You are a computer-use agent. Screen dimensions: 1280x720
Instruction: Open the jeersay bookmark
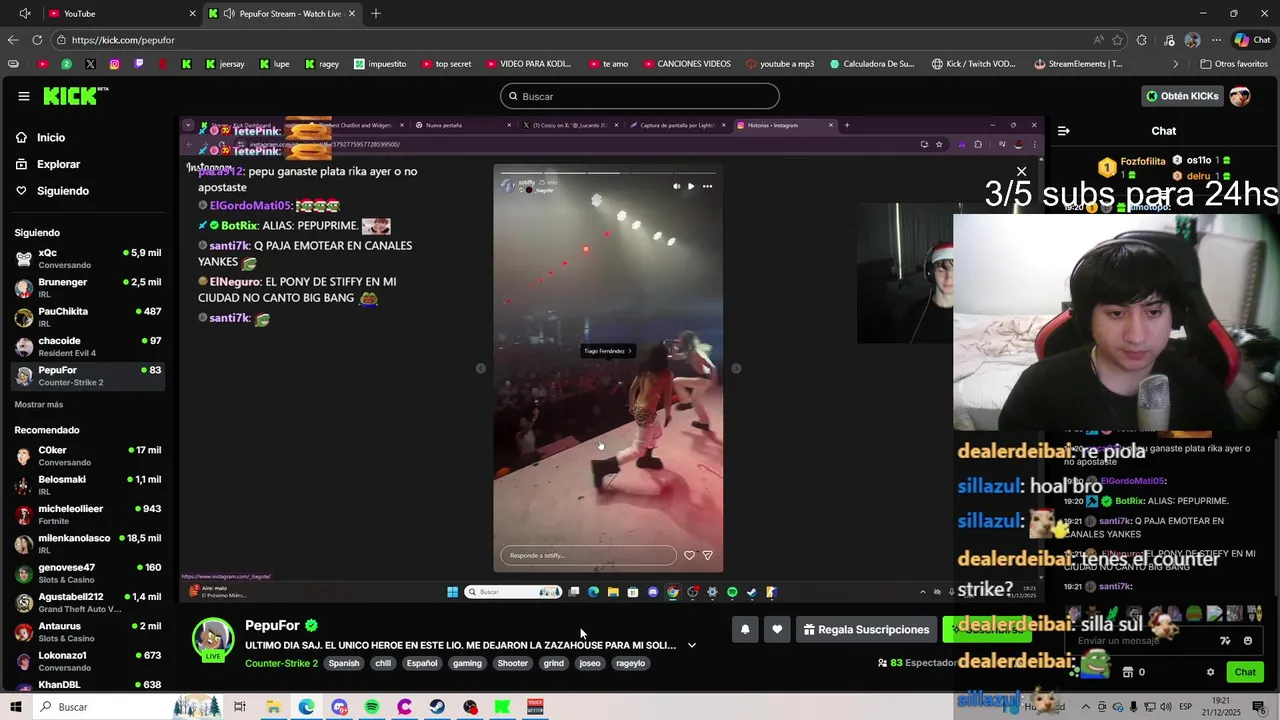coord(225,64)
